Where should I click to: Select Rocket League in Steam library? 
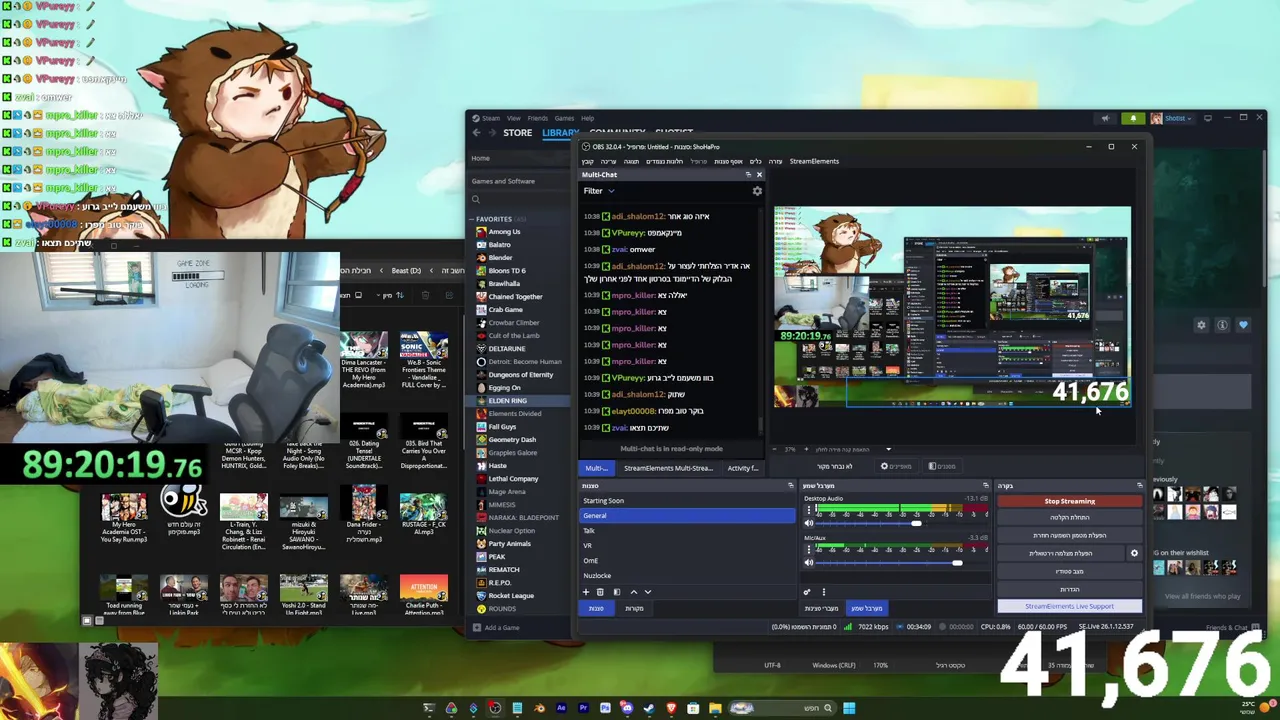coord(521,596)
